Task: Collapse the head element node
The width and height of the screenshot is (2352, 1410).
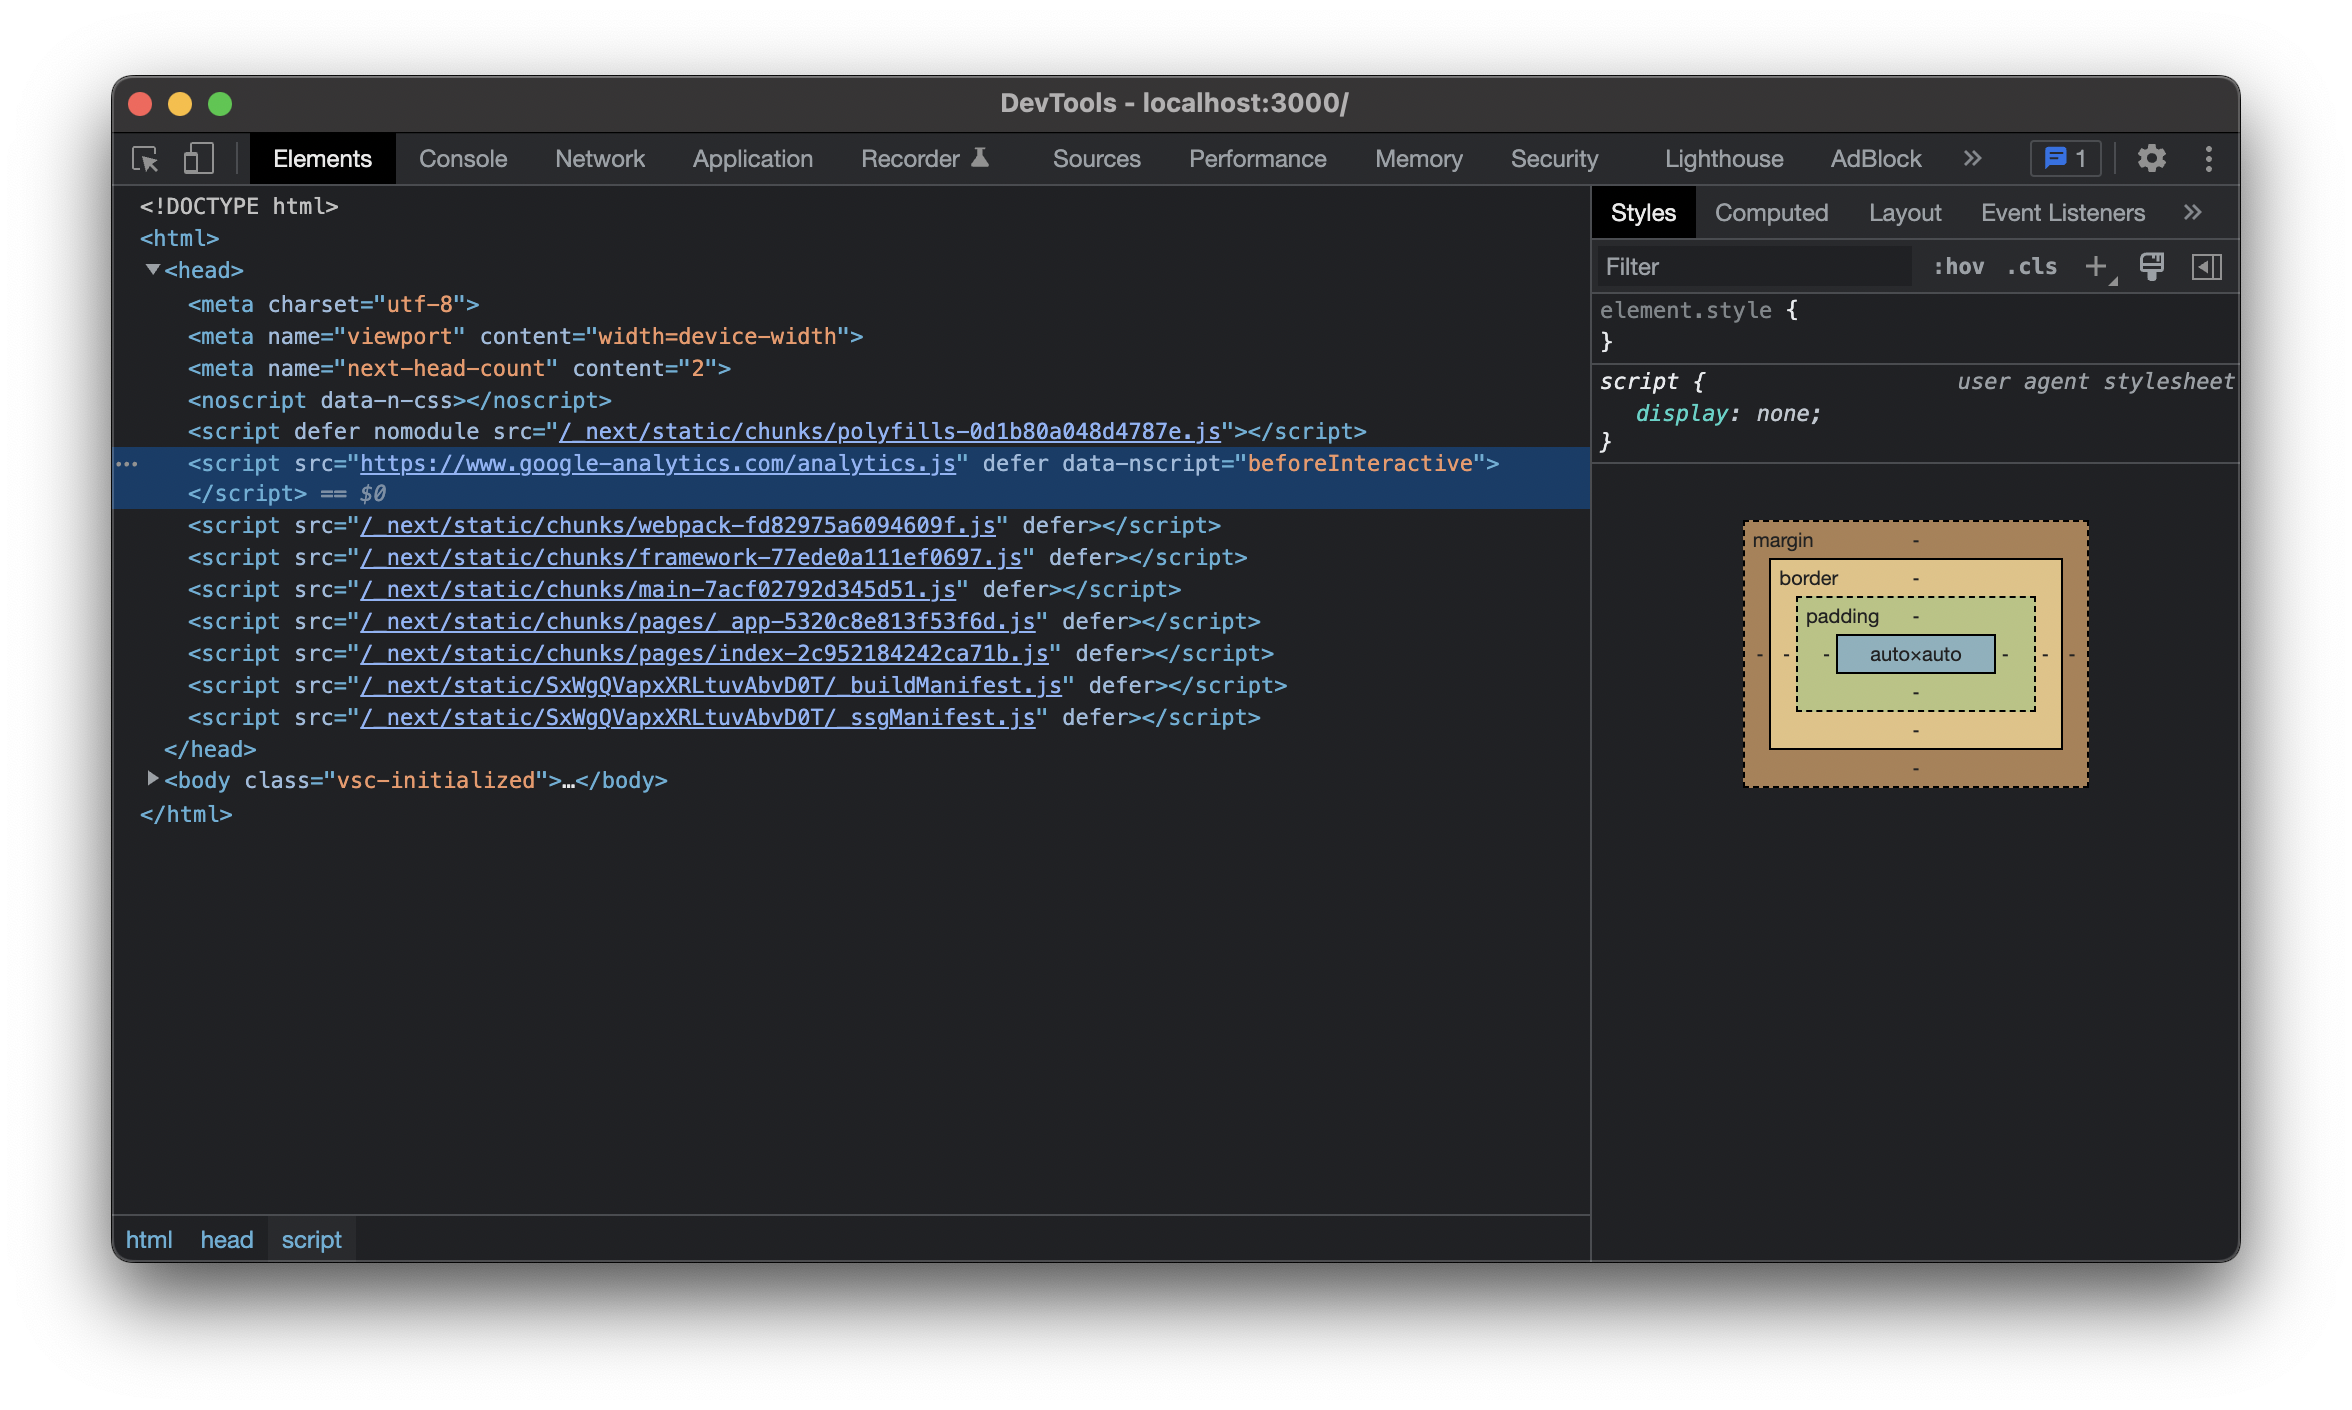Action: [x=153, y=270]
